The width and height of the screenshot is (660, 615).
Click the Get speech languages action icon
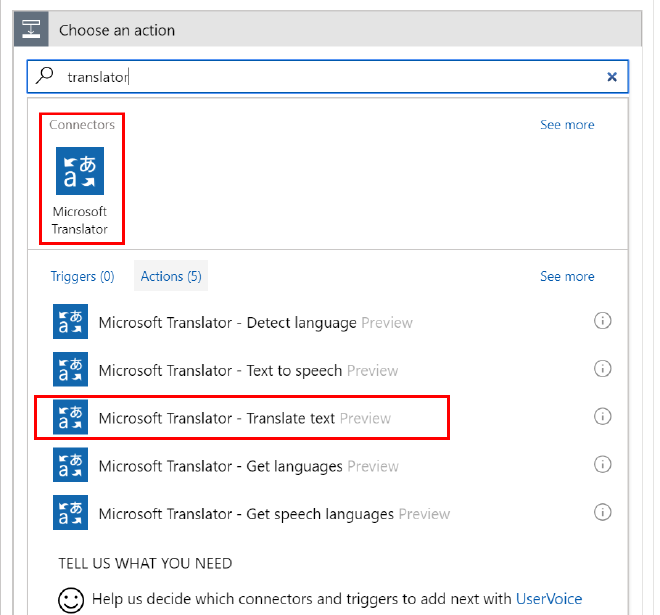click(70, 513)
